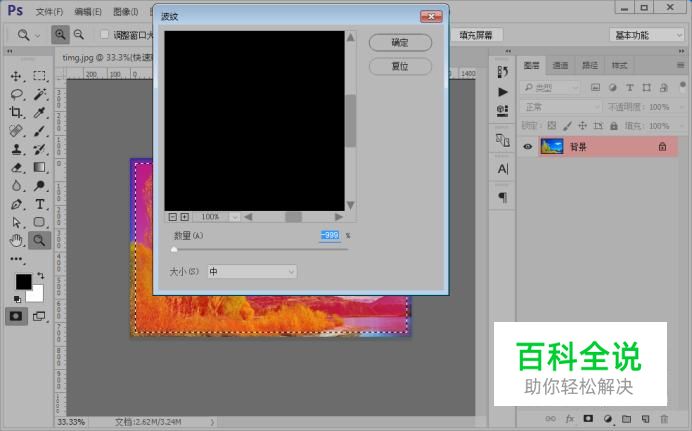The width and height of the screenshot is (692, 431).
Task: Add a layer style (fx)
Action: (570, 419)
